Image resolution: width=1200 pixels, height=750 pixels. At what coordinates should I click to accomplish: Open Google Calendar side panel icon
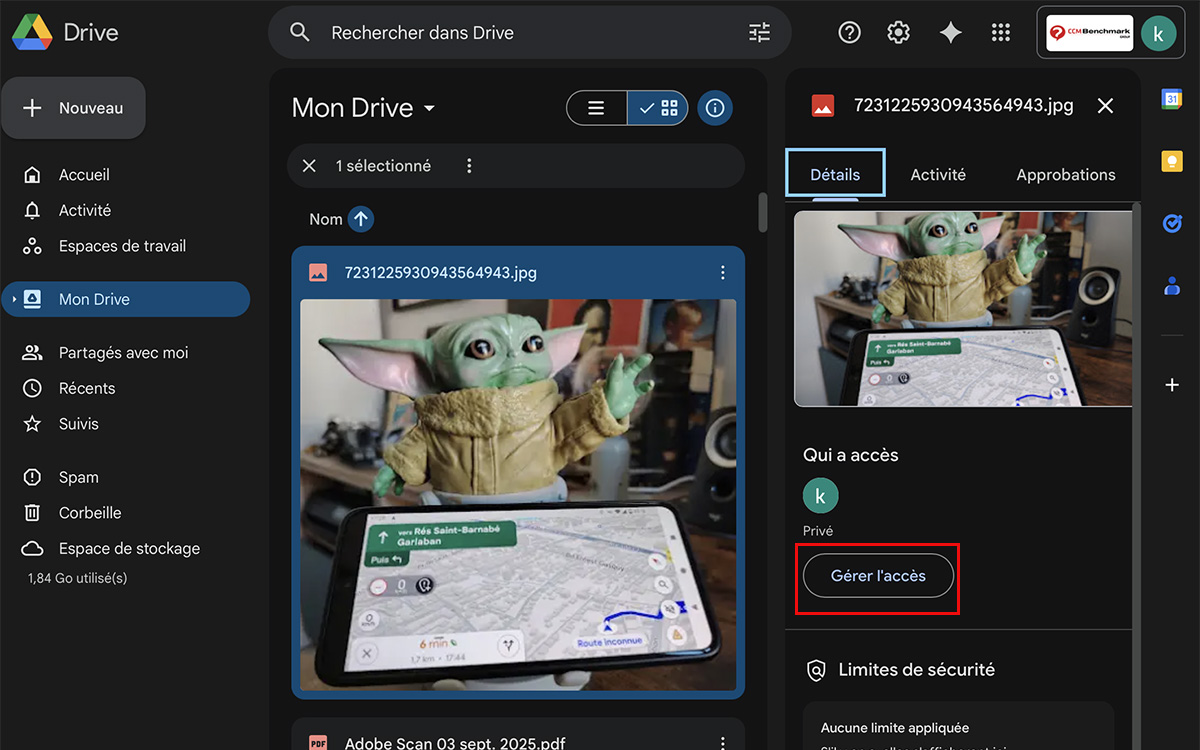pos(1172,99)
